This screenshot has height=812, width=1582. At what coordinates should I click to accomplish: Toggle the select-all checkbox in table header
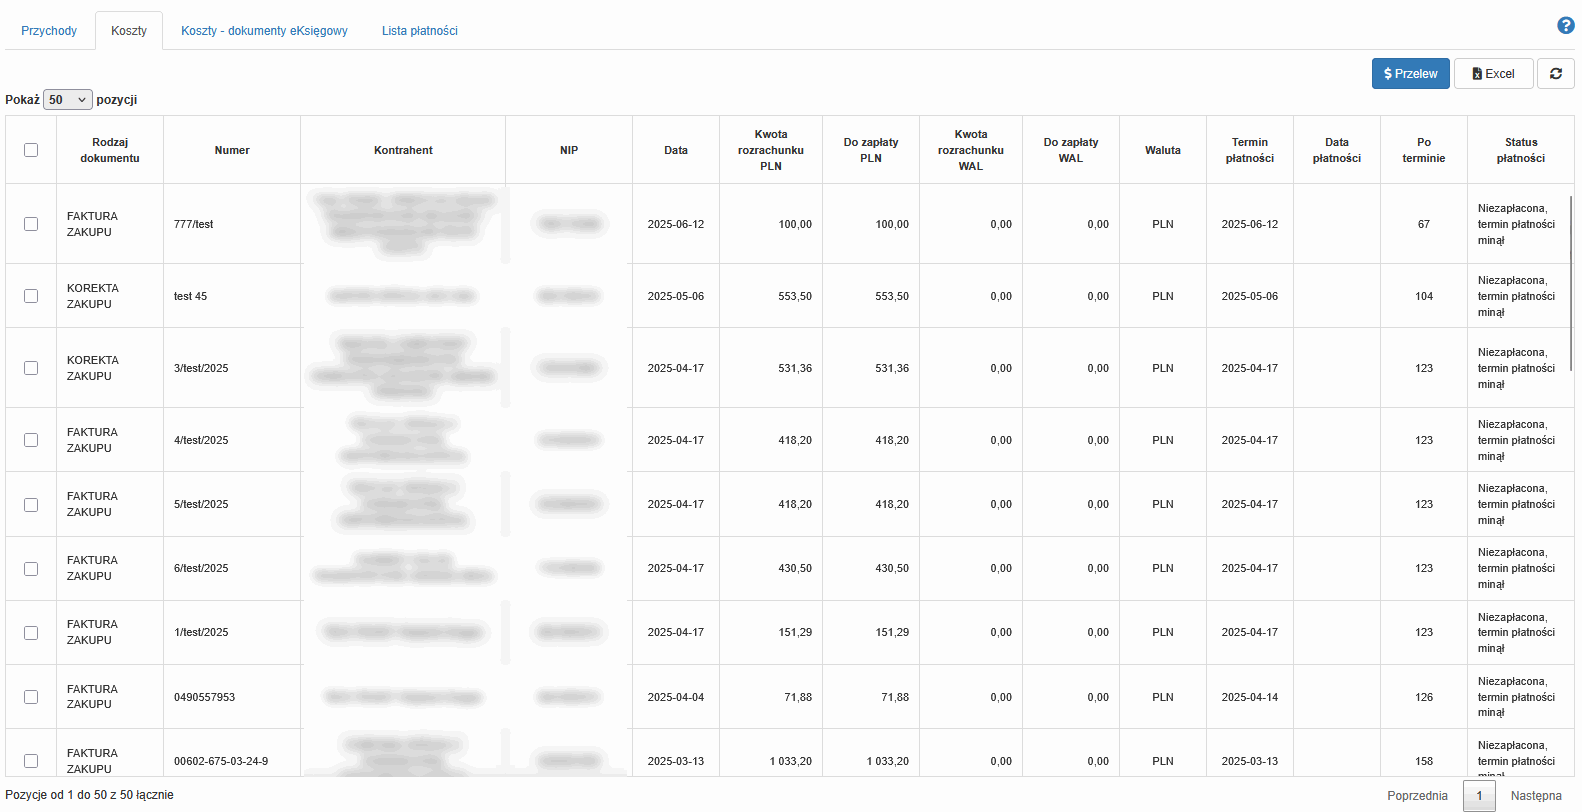tap(31, 150)
